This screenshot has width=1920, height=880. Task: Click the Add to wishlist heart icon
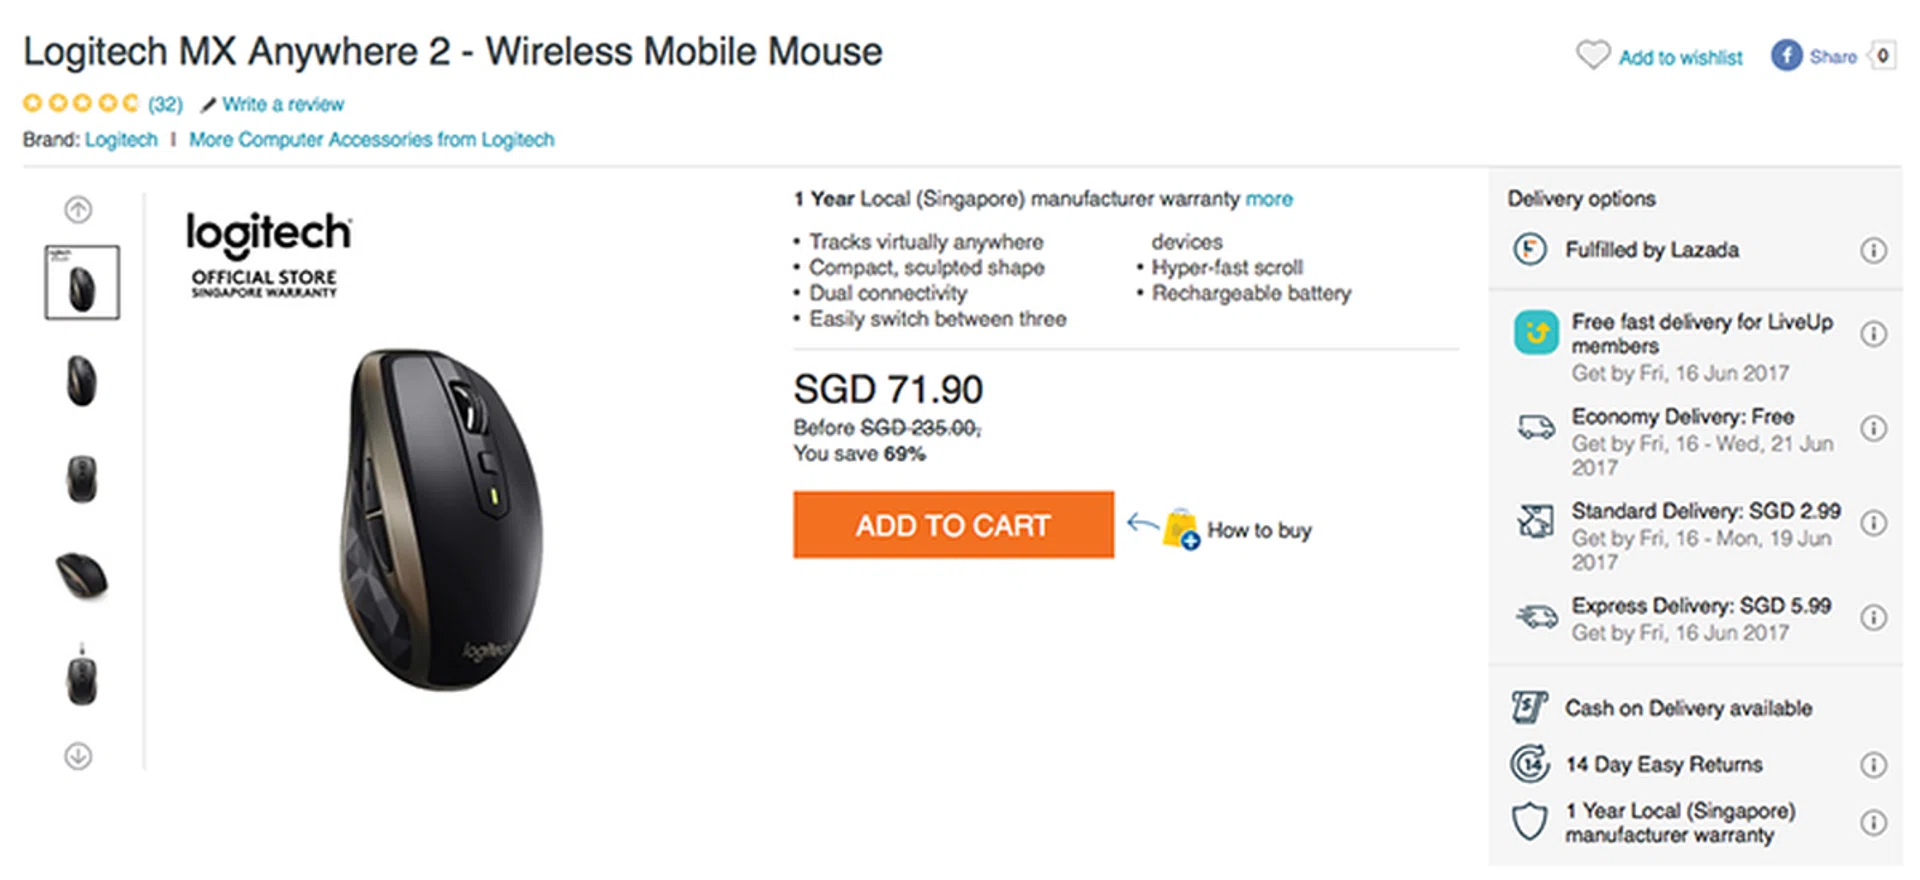click(1592, 55)
